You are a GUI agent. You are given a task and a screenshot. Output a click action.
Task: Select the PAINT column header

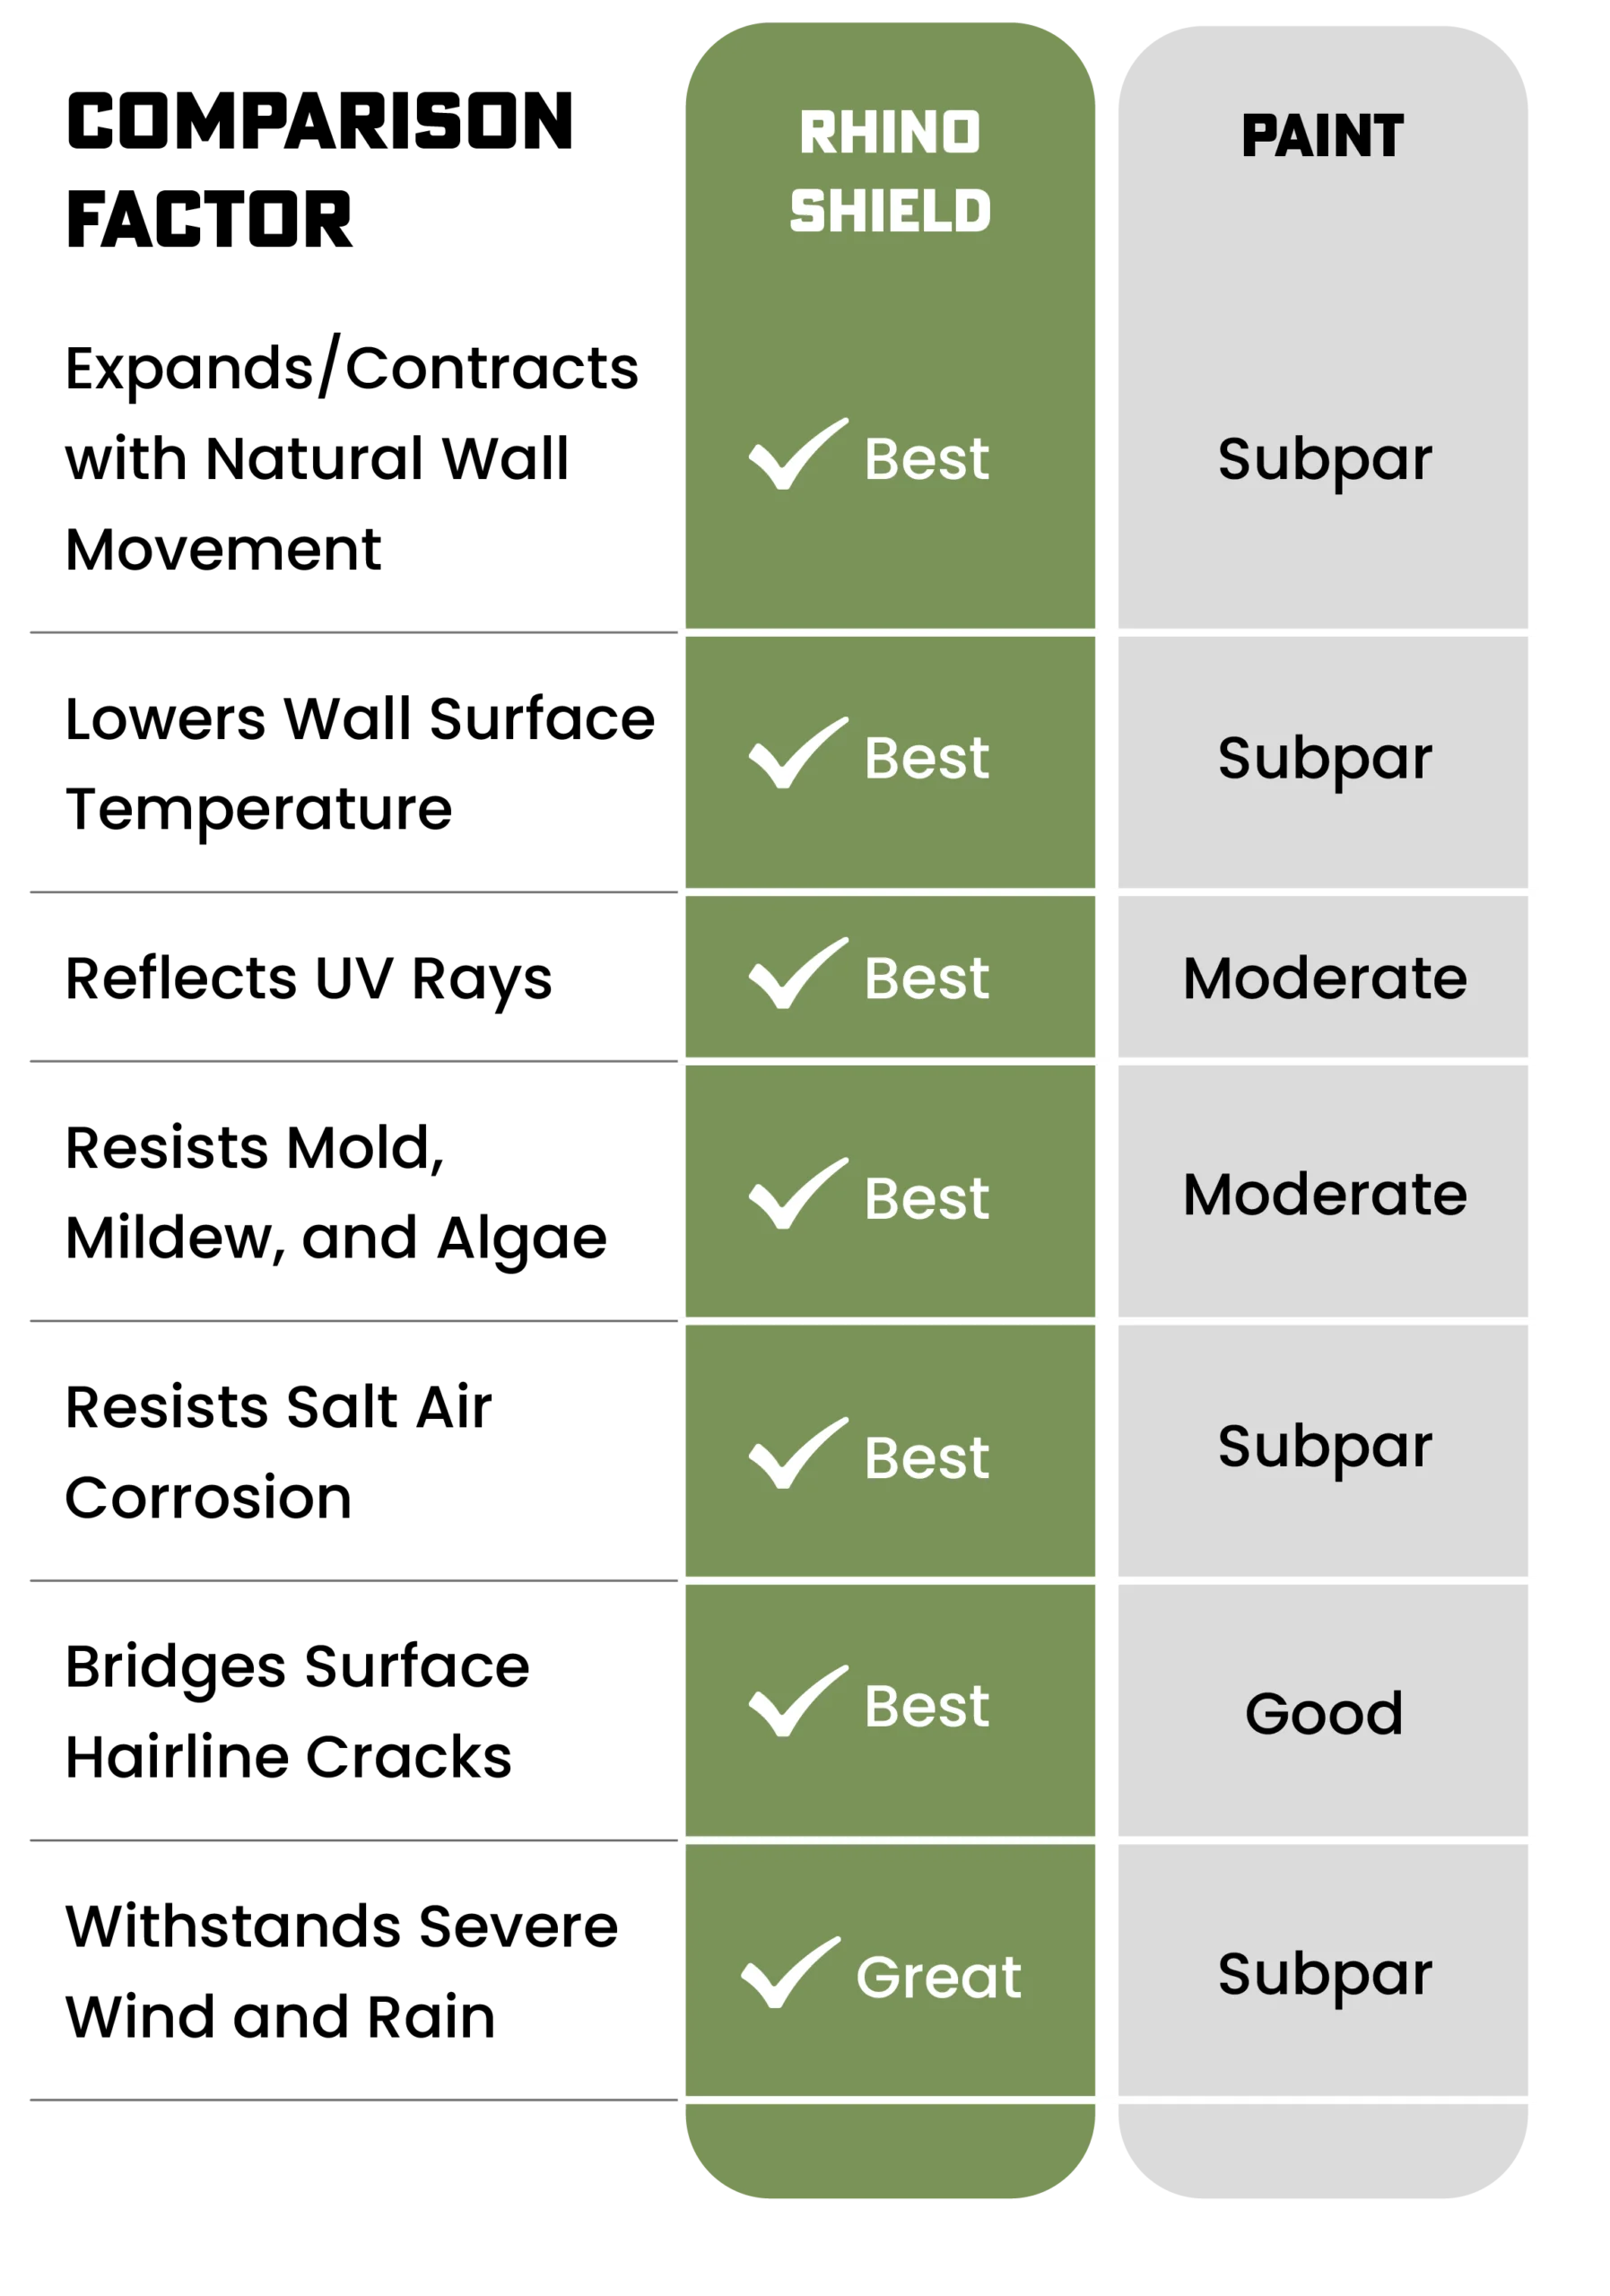tap(1322, 136)
